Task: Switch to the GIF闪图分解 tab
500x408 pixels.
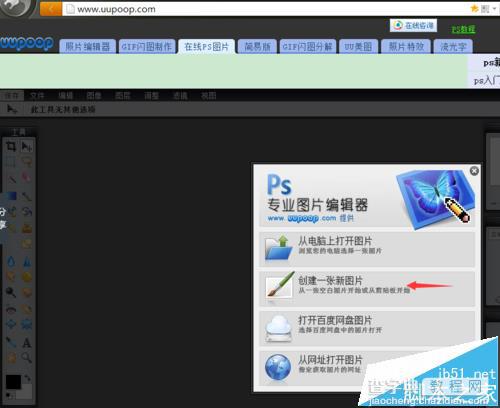Action: click(x=308, y=46)
